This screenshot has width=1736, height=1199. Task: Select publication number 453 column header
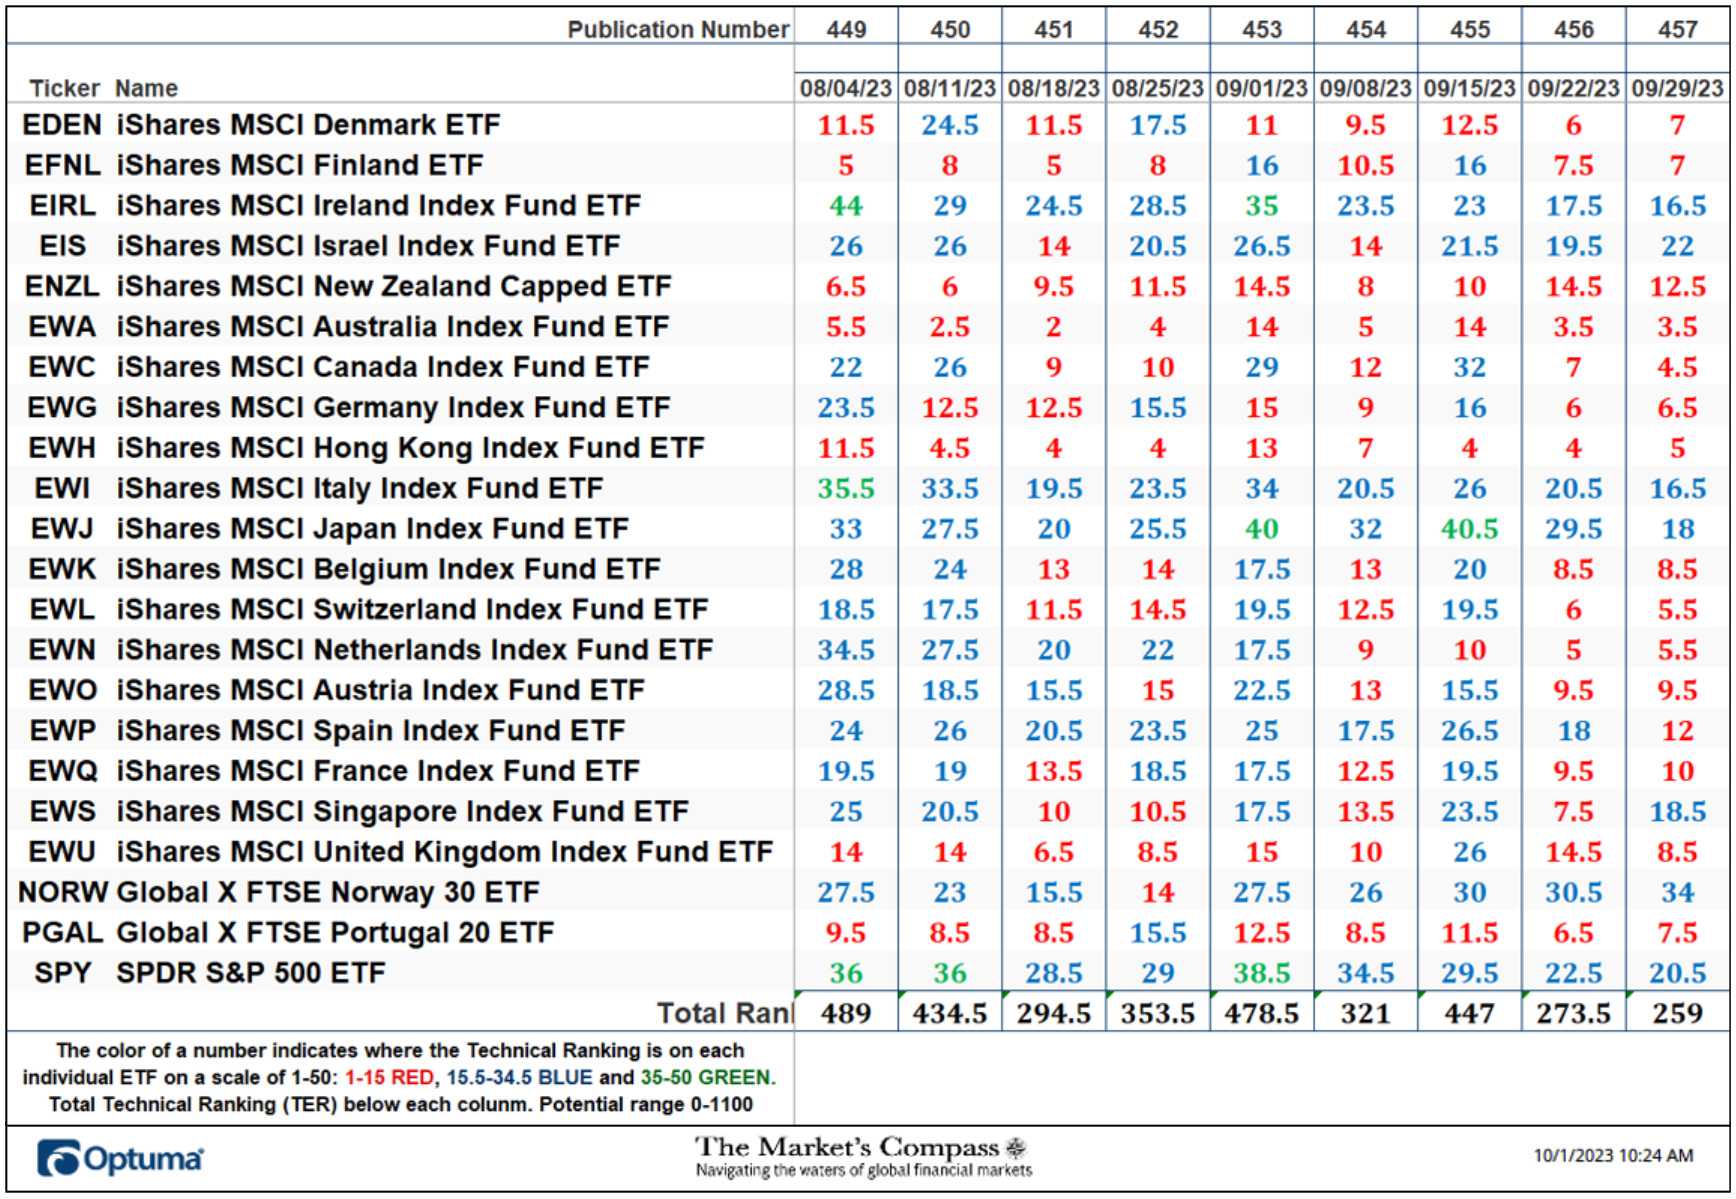(1262, 30)
